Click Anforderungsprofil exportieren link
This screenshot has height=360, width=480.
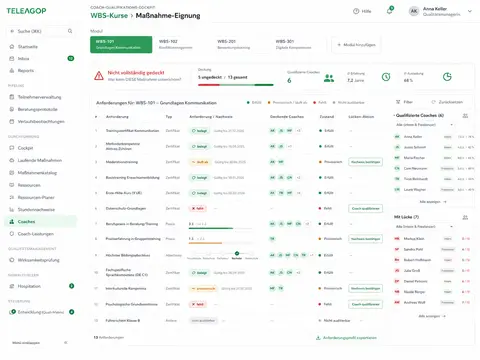coord(346,338)
